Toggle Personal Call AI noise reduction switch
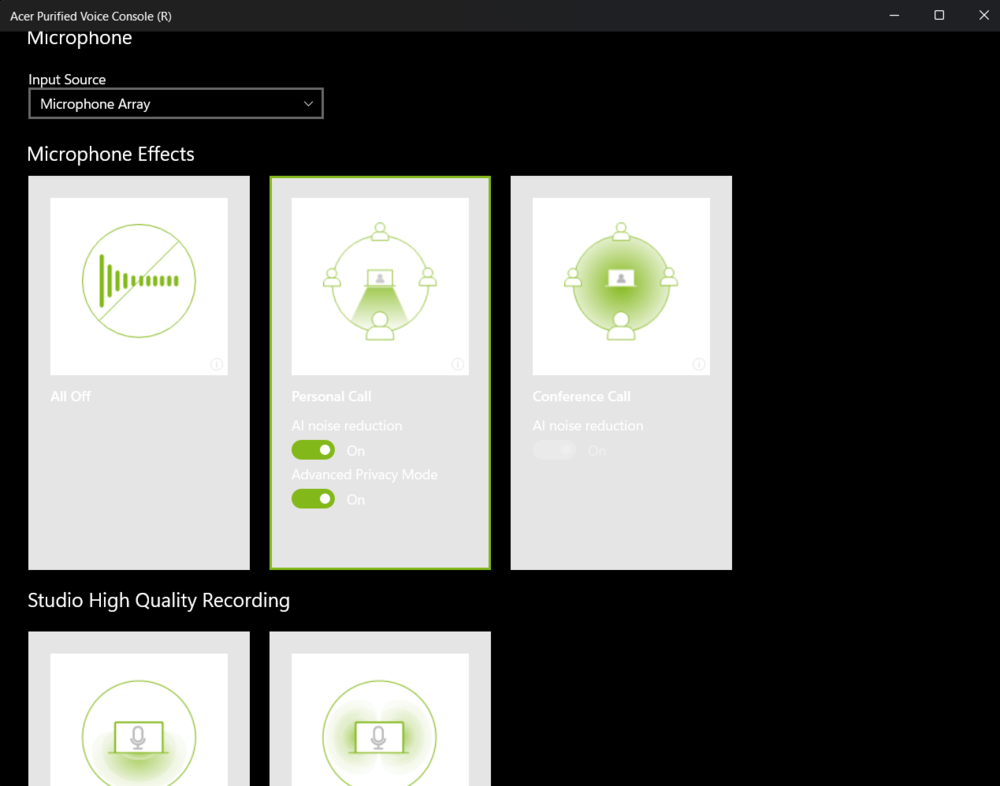Viewport: 1000px width, 786px height. point(313,450)
